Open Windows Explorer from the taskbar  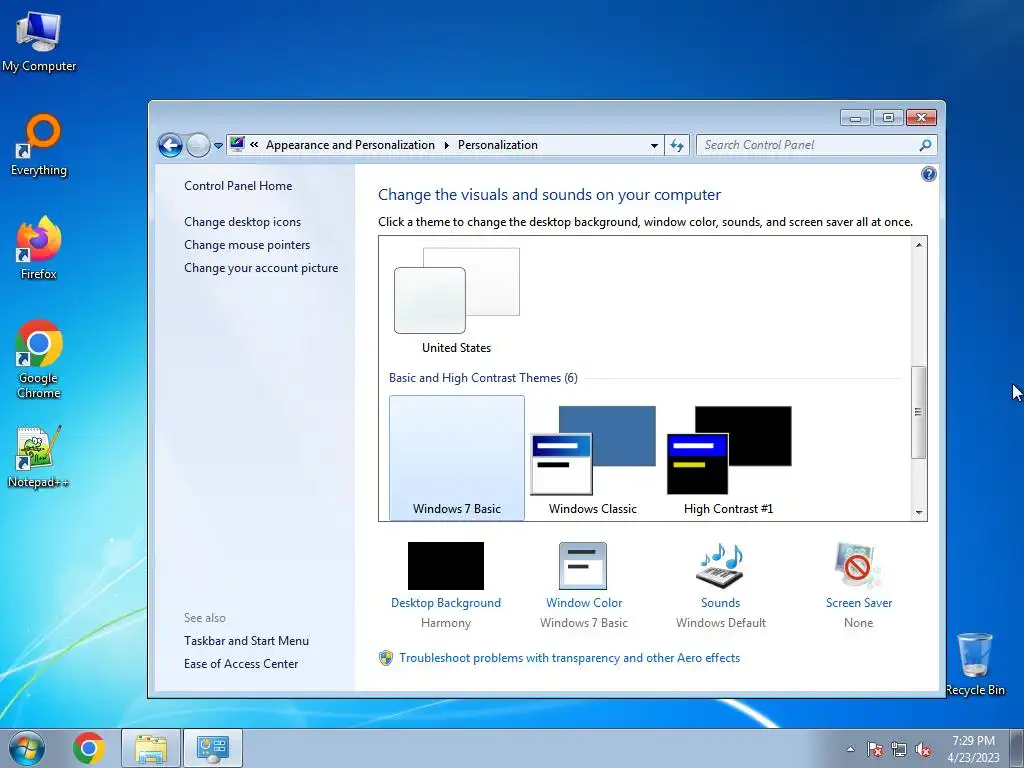coord(151,748)
